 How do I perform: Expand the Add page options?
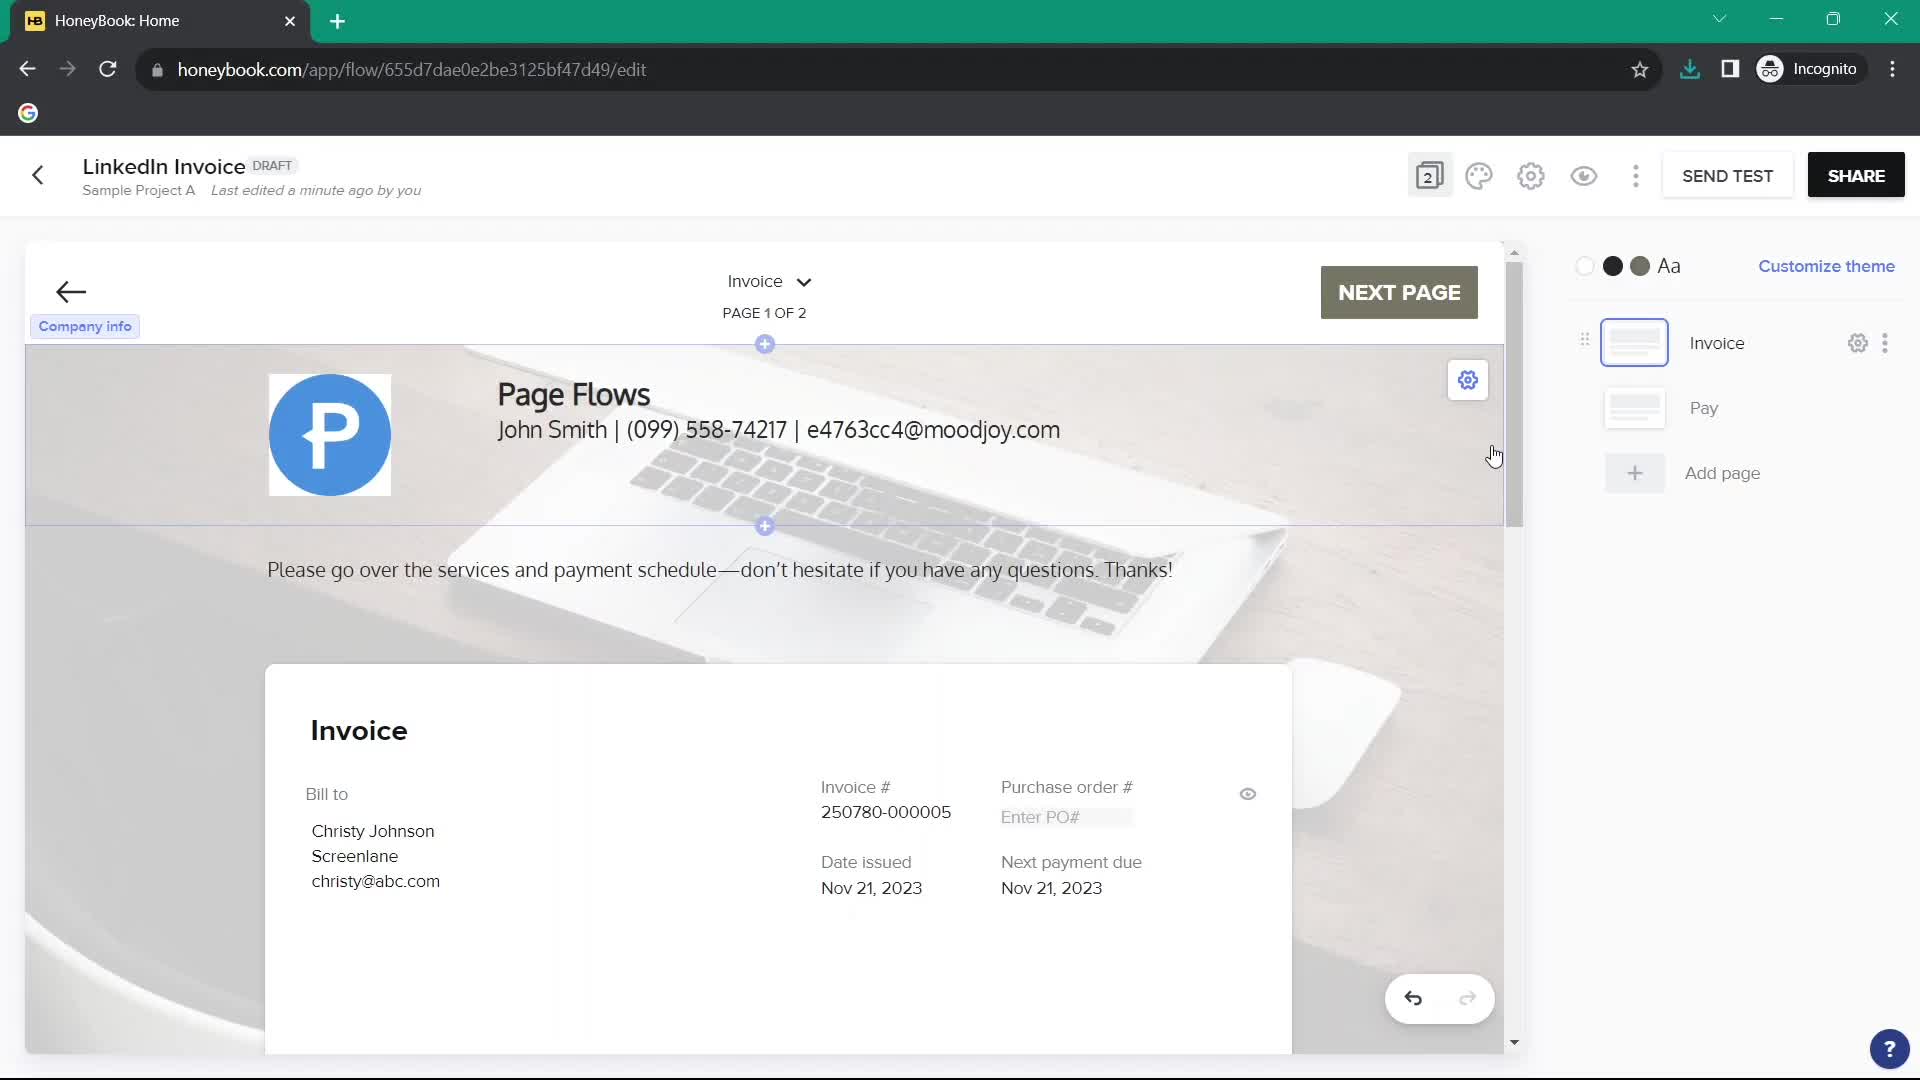(1634, 472)
